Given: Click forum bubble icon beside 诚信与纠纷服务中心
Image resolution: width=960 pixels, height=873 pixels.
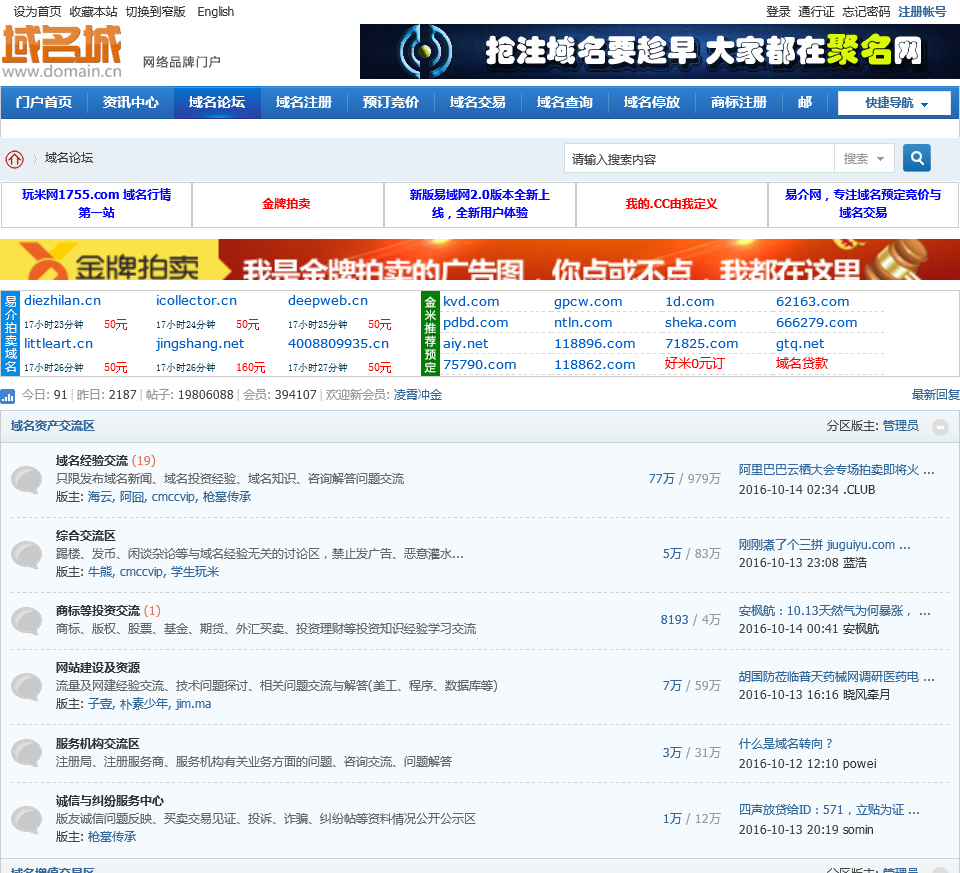Looking at the screenshot, I should tap(27, 819).
